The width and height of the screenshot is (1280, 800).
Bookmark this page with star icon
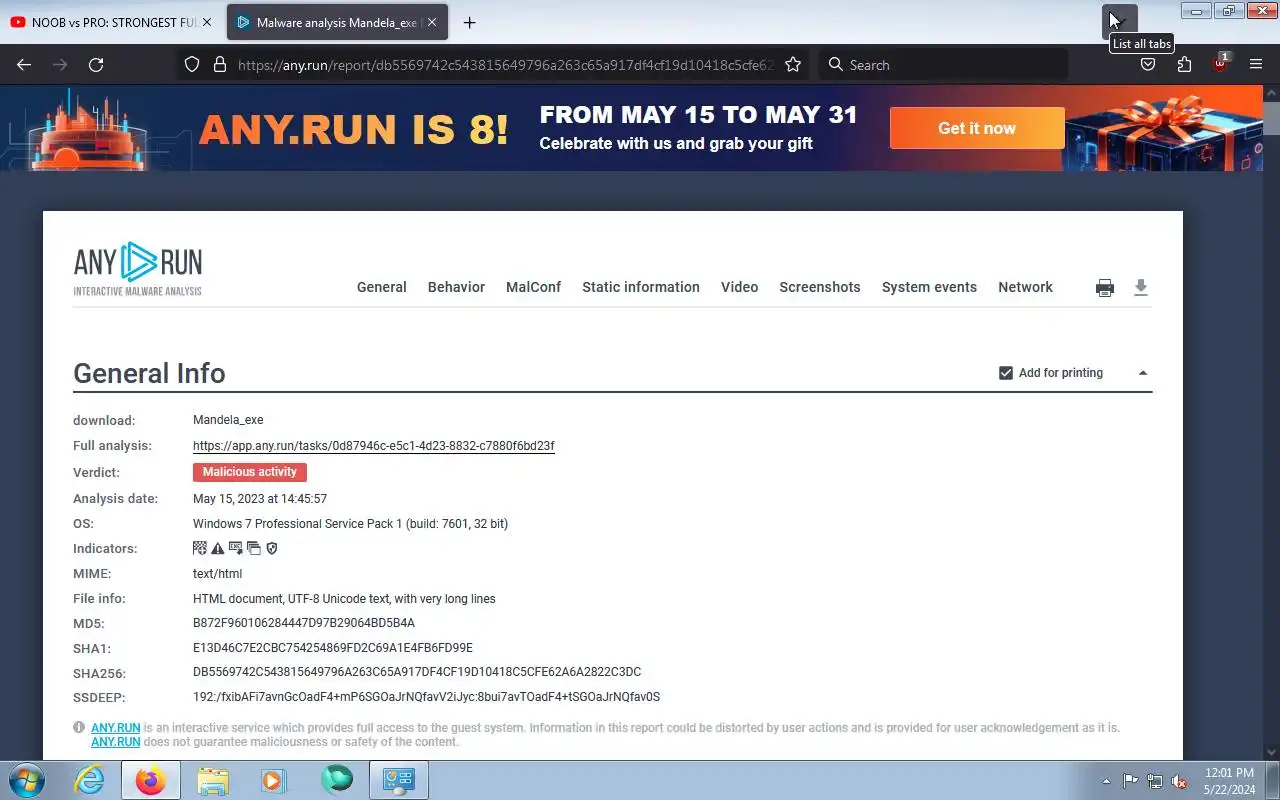[793, 65]
